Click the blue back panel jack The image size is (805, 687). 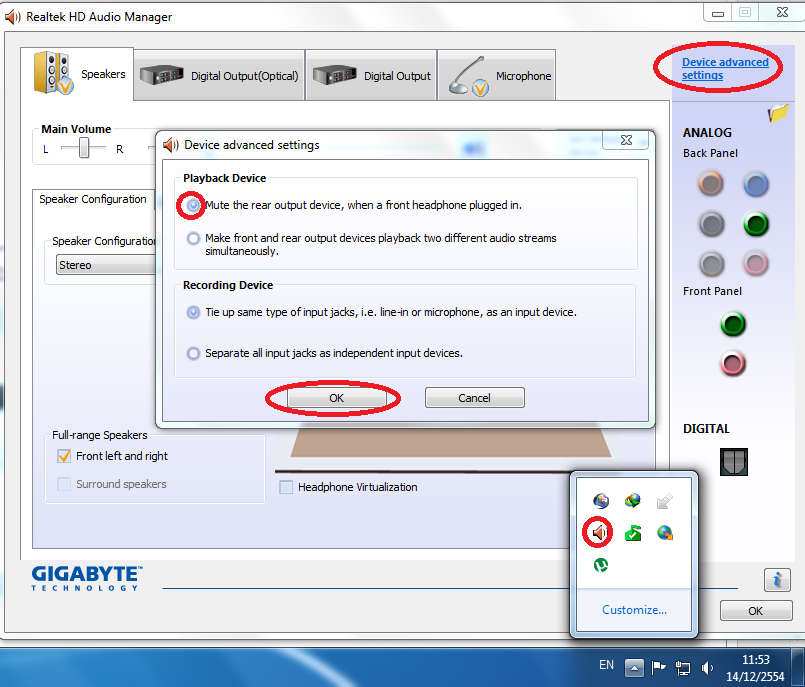coord(756,184)
